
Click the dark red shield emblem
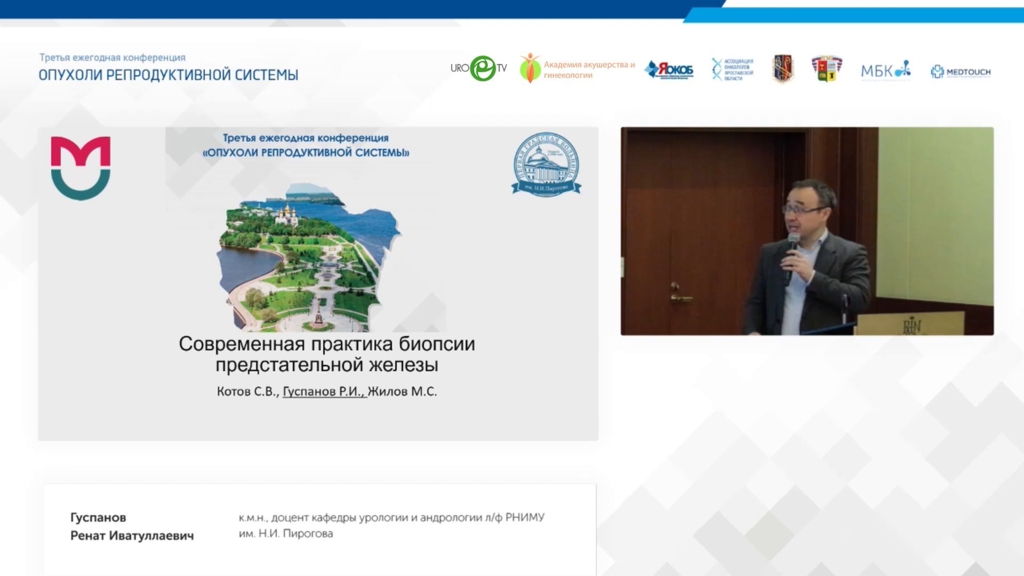[783, 69]
